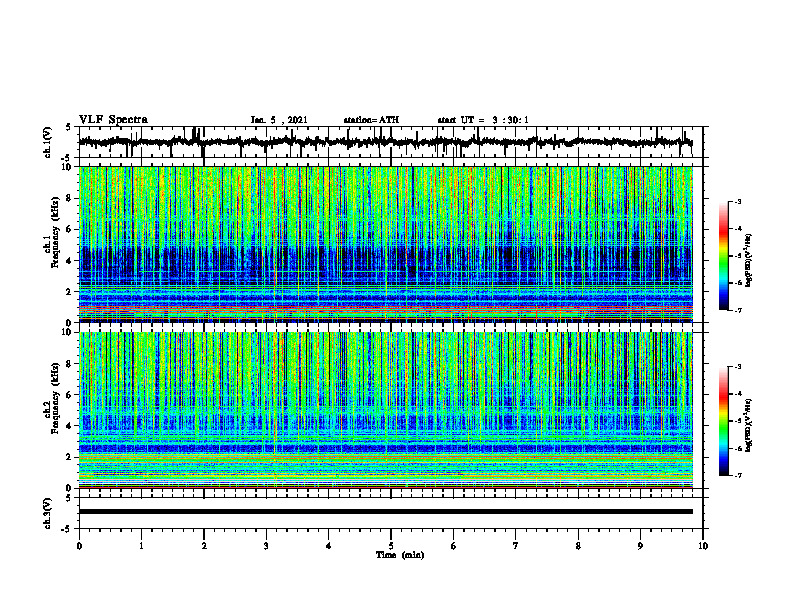The height and width of the screenshot is (612, 792).
Task: Click the "ch.3(V)" axis label
Action: [x=47, y=513]
